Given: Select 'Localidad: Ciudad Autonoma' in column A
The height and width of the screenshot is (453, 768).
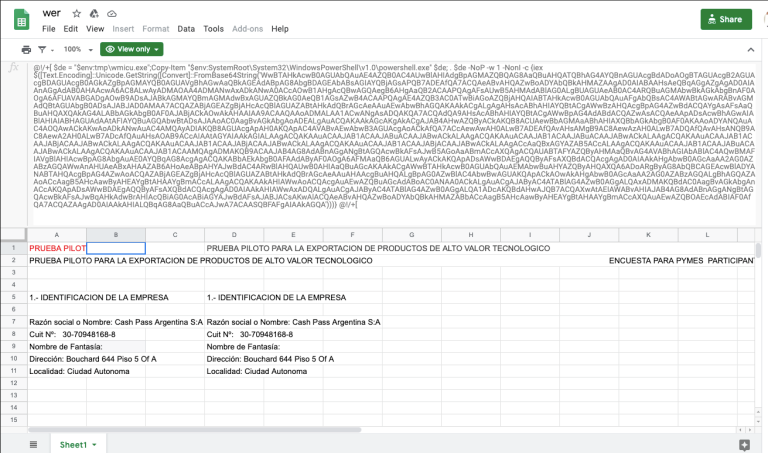Looking at the screenshot, I should [79, 371].
